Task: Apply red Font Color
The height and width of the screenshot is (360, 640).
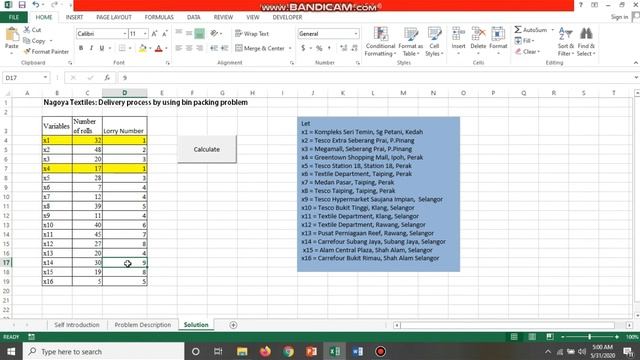Action: (159, 48)
